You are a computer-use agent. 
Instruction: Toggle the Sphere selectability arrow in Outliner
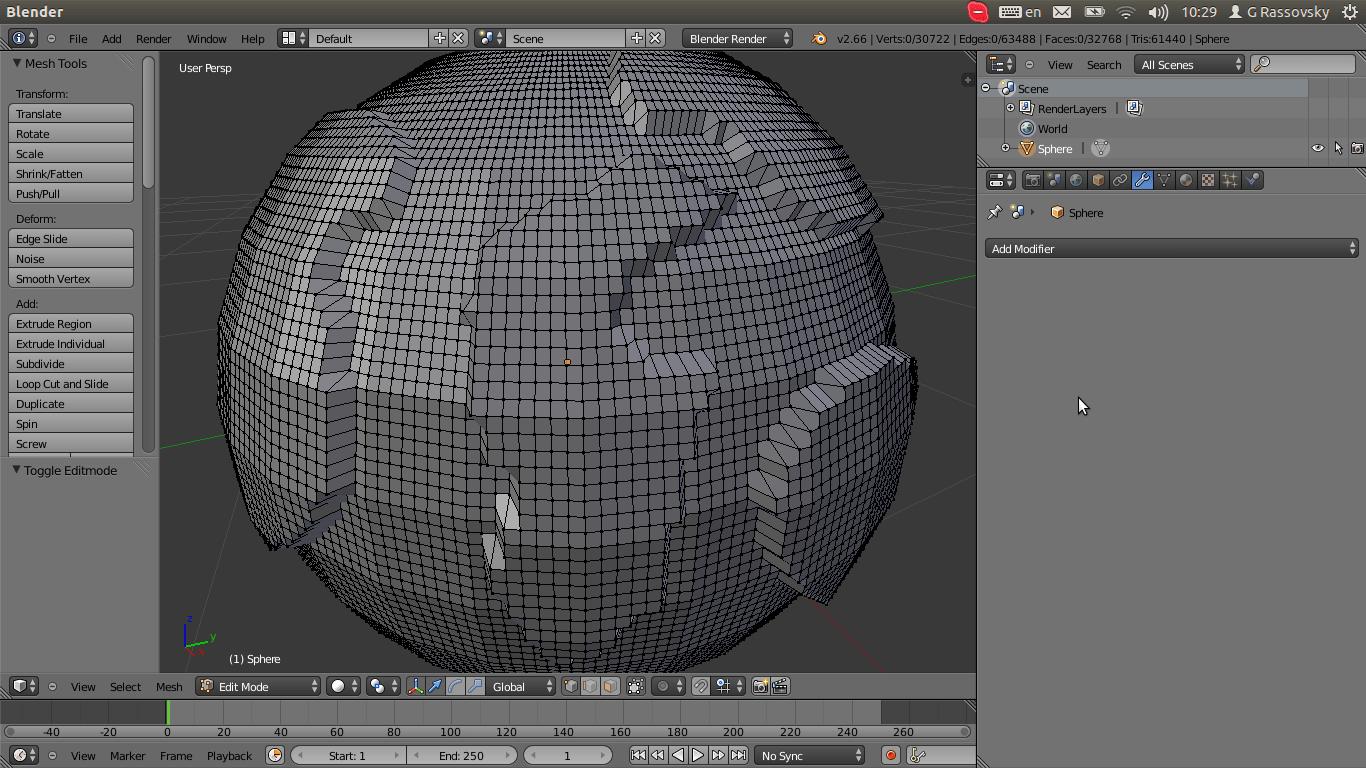pyautogui.click(x=1340, y=148)
